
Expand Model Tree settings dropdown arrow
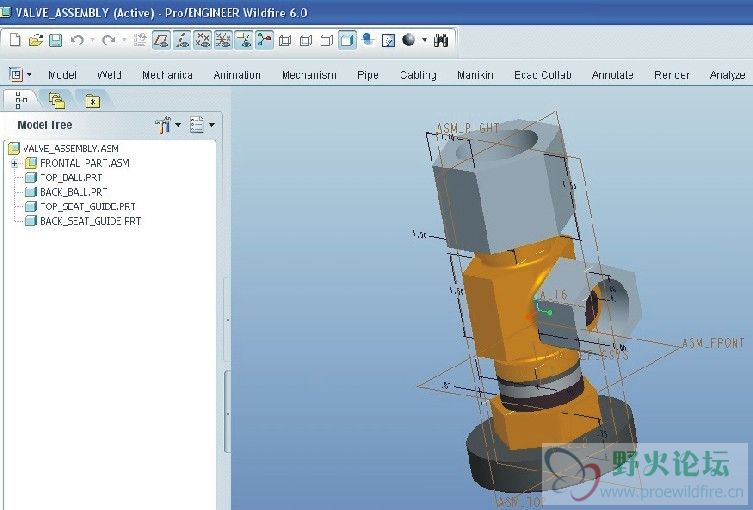pos(178,125)
